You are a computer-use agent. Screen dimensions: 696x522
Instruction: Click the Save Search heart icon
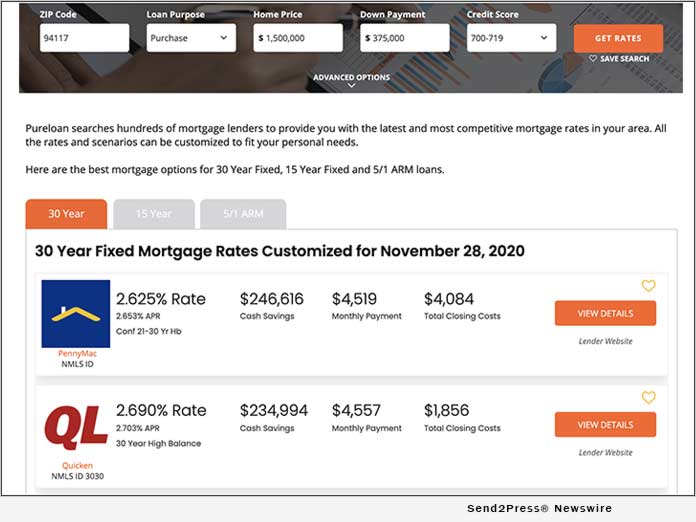593,59
